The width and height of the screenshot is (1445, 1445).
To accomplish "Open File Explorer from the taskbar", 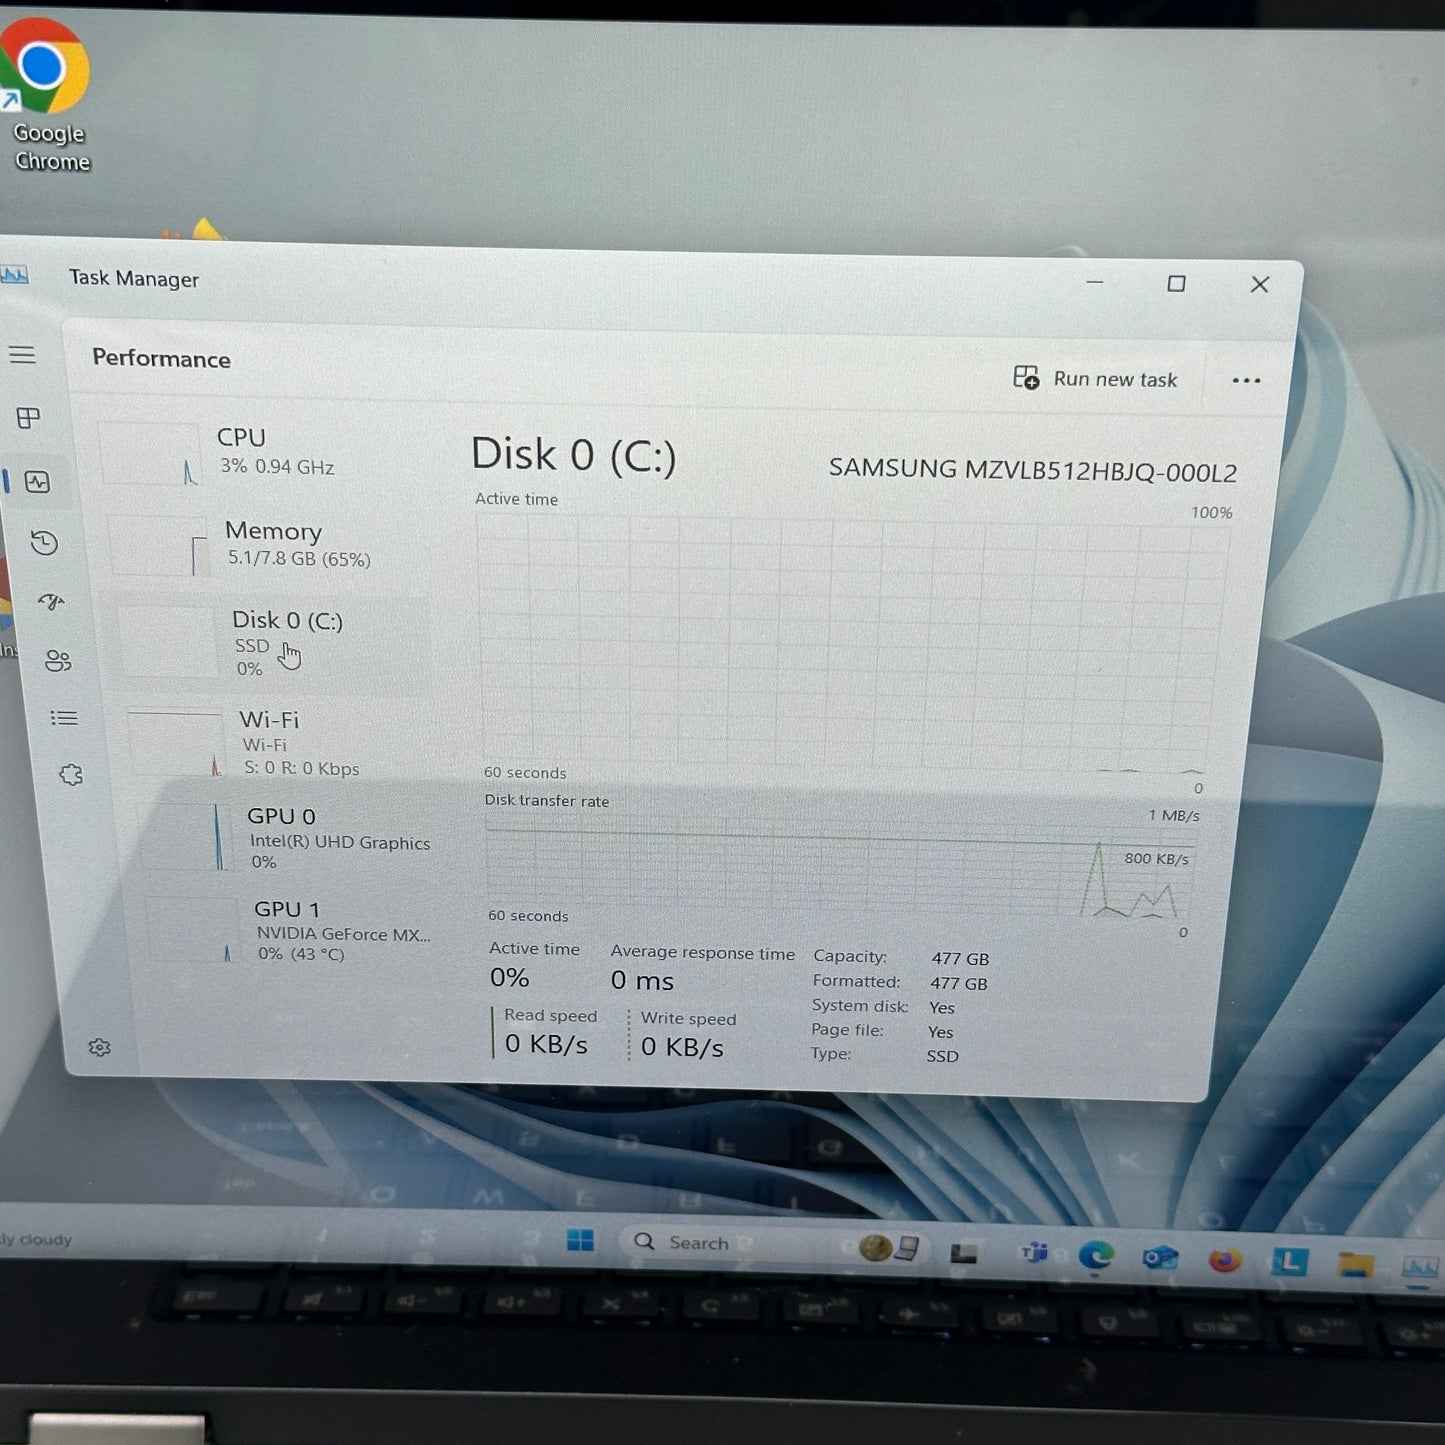I will point(1356,1265).
